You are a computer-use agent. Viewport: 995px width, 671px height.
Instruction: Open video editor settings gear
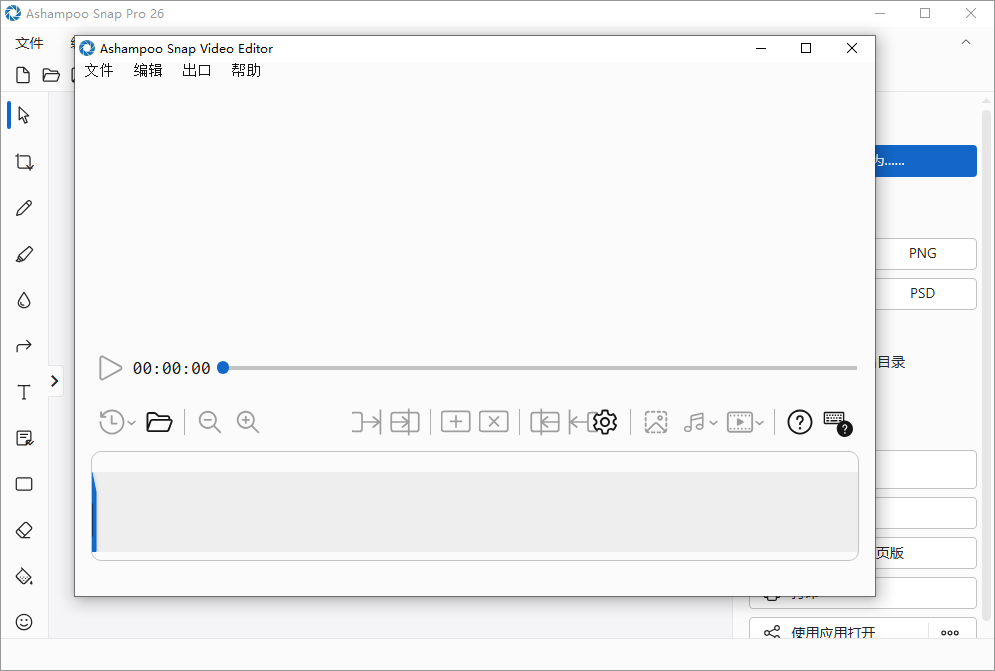point(605,422)
